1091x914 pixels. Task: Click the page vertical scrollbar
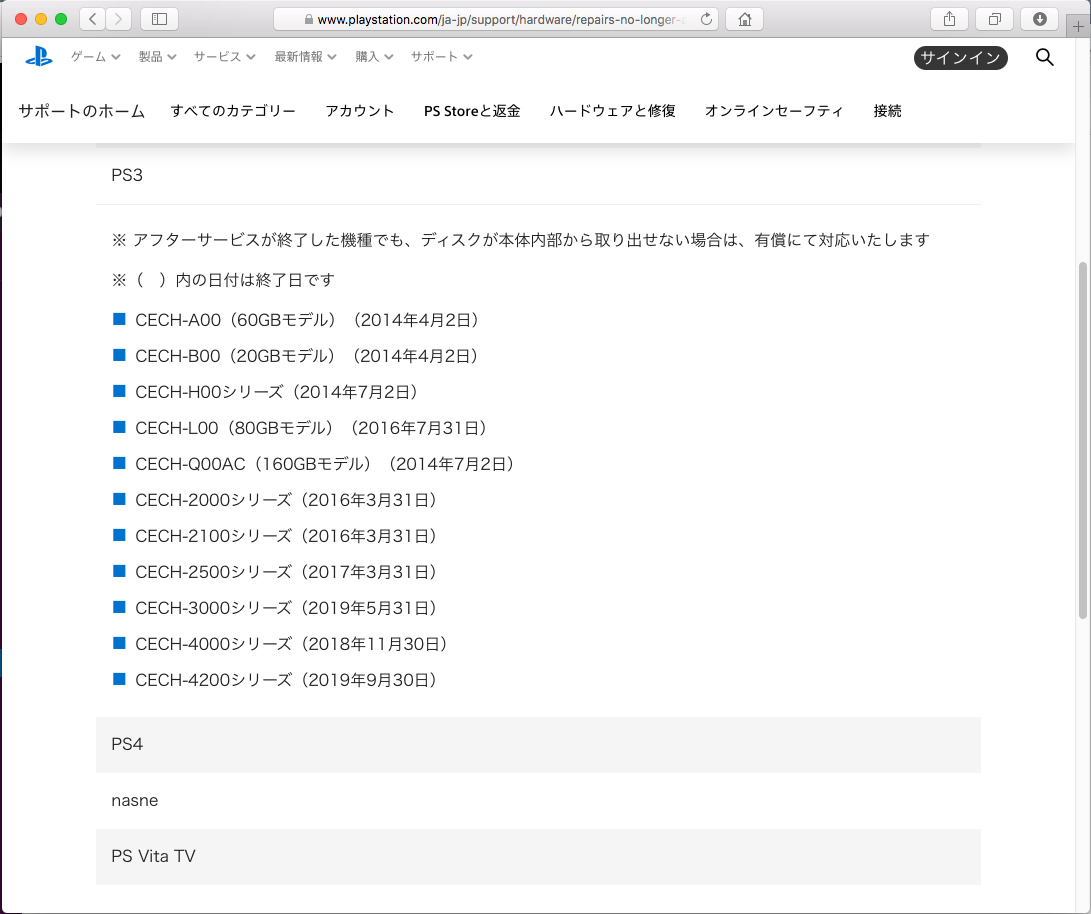[x=1083, y=440]
